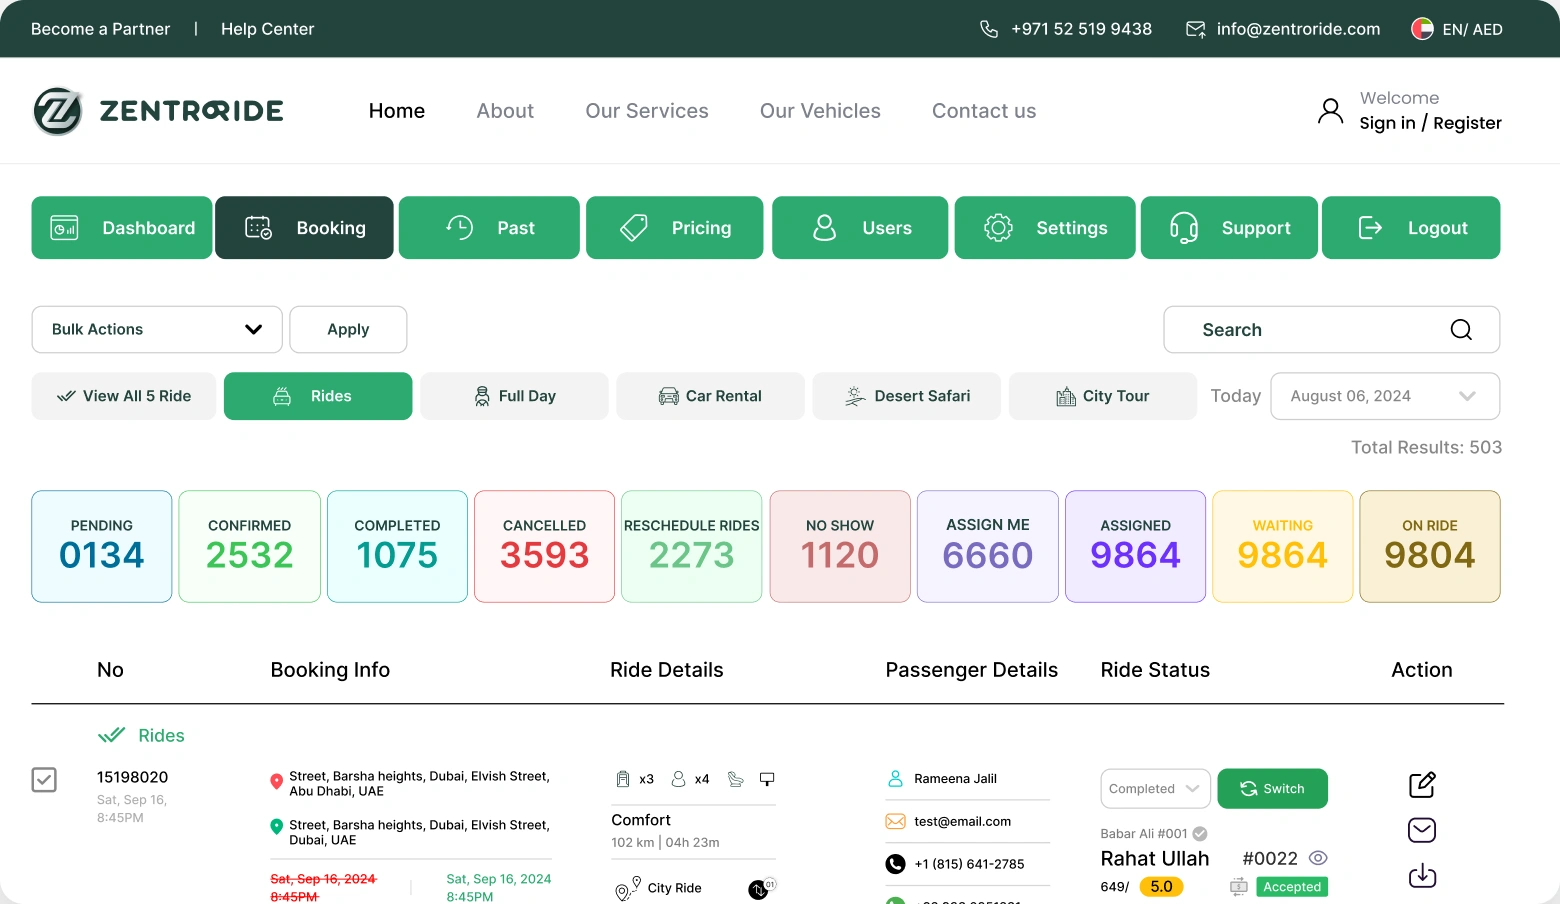Toggle checkbox for booking 15198020
1560x904 pixels.
coord(44,780)
